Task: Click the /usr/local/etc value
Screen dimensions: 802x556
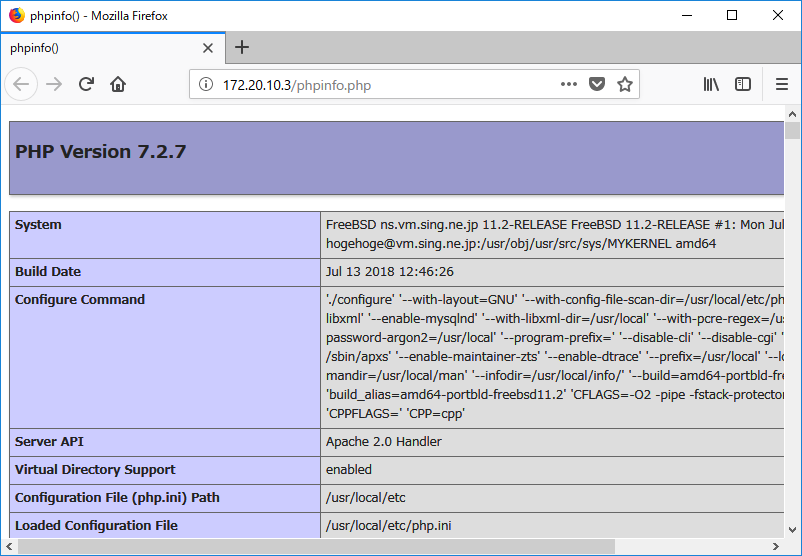Action: coord(366,498)
